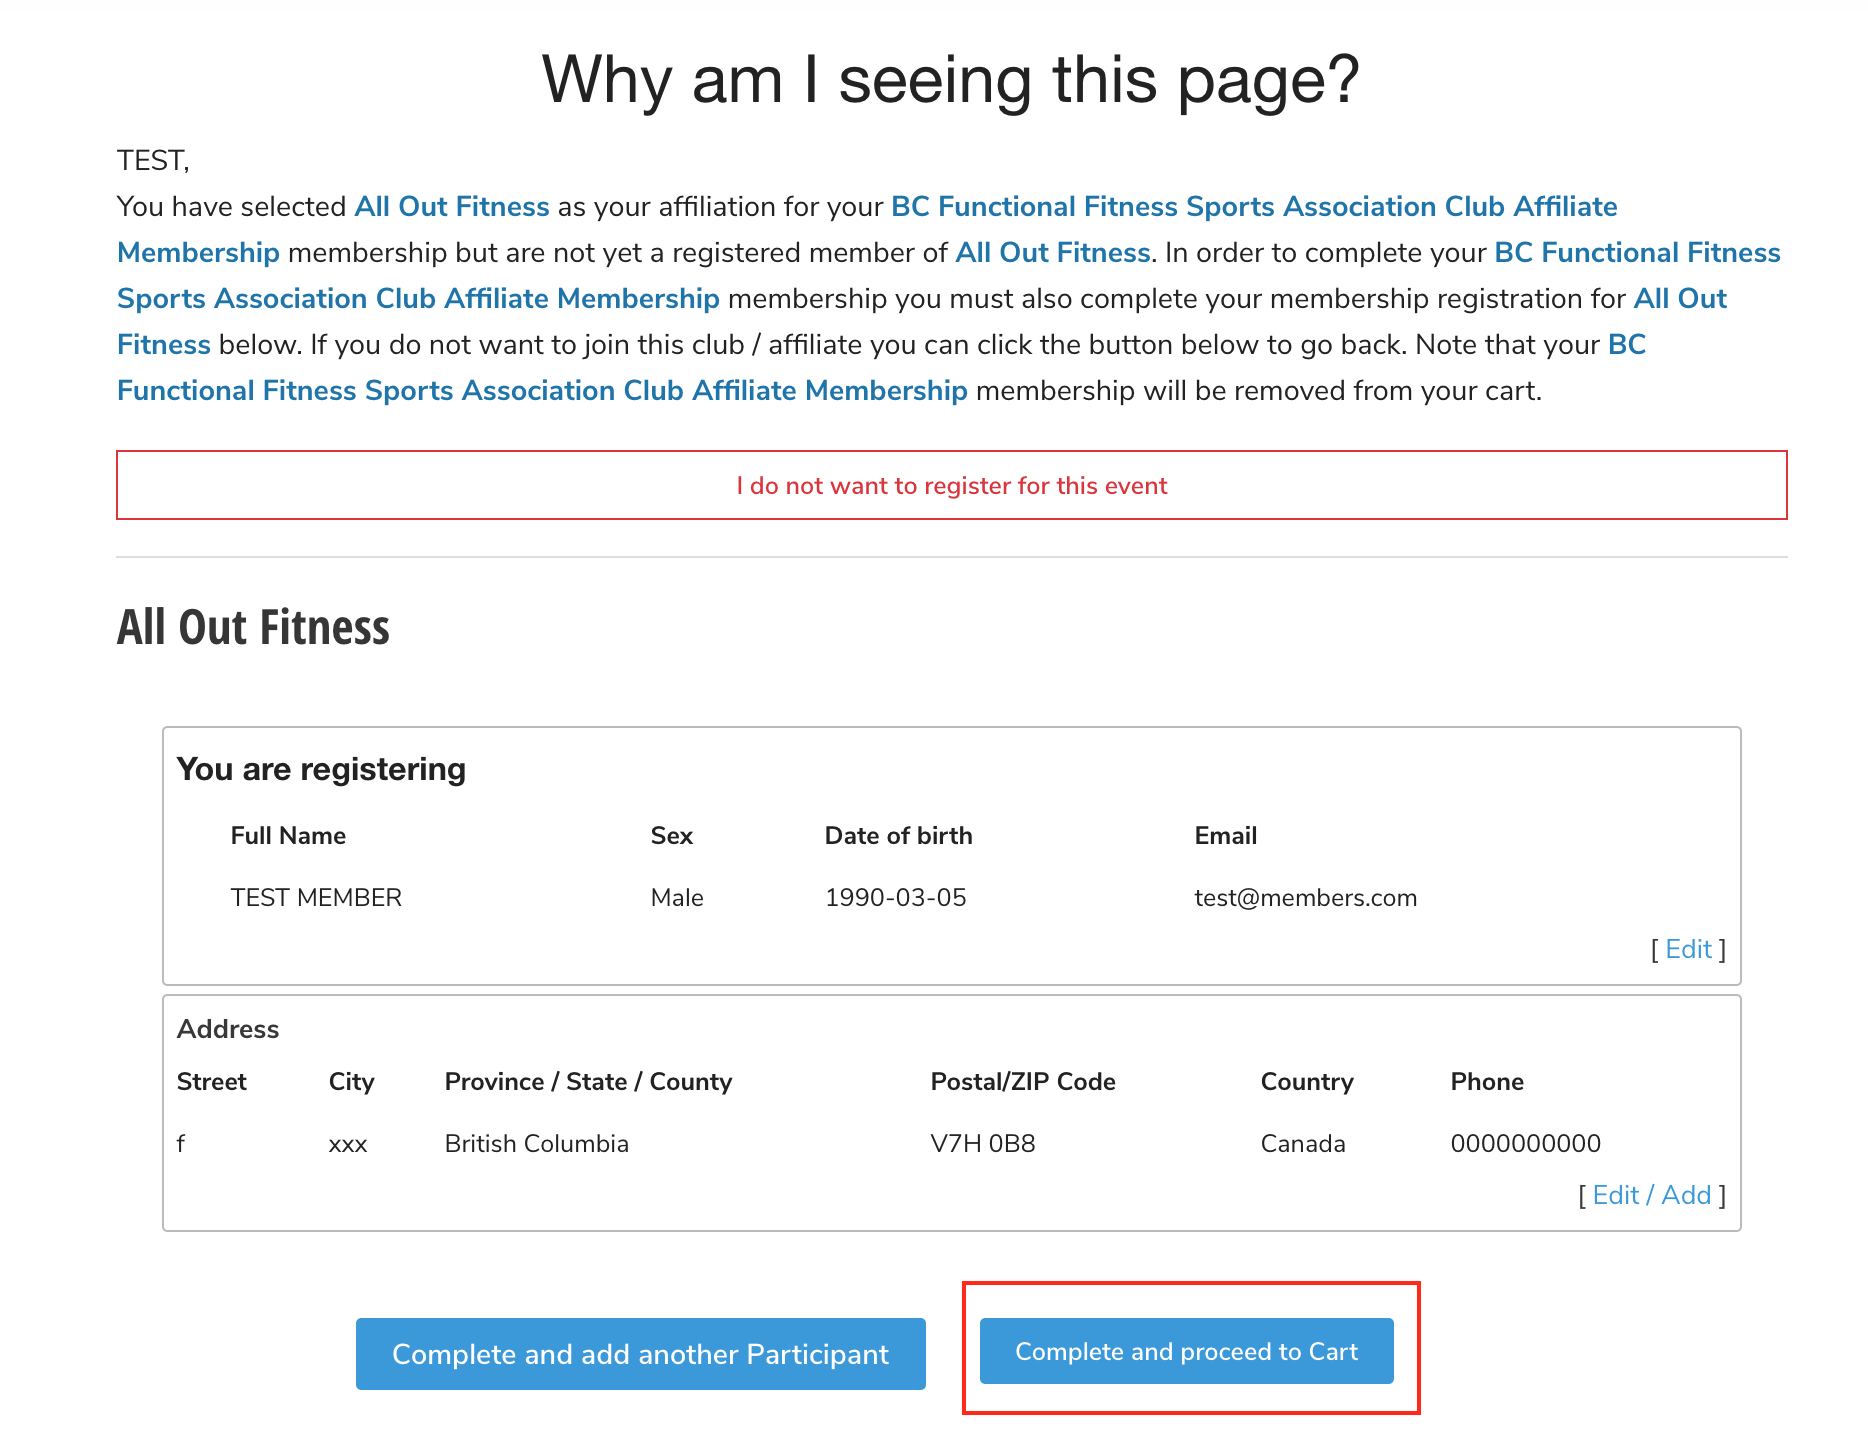This screenshot has width=1868, height=1446.
Task: Click the "Country" column header
Action: tap(1307, 1082)
